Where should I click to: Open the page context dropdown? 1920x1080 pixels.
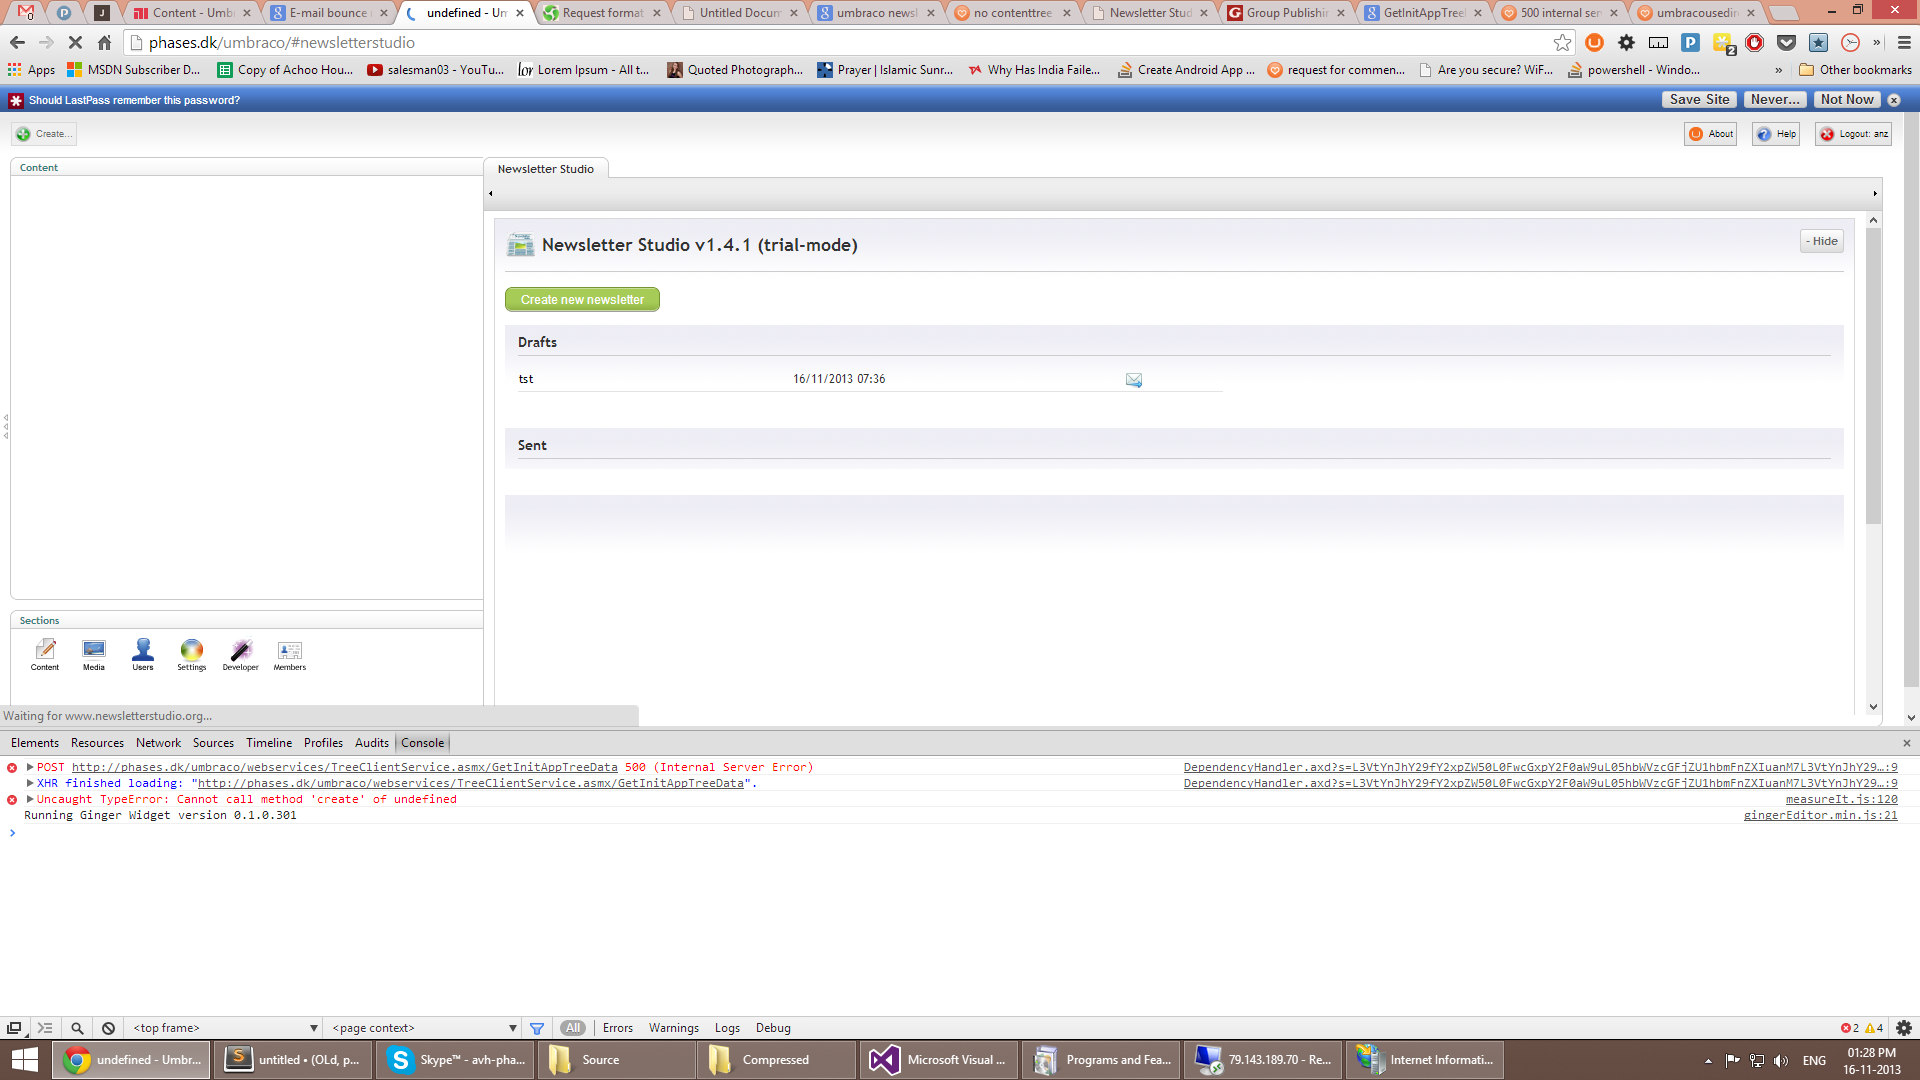[x=424, y=1028]
